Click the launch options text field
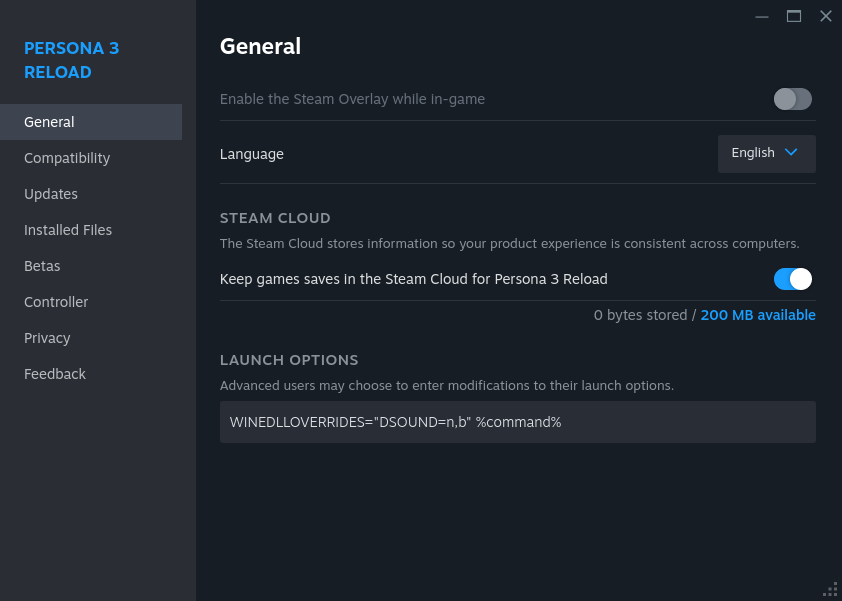The image size is (842, 601). tap(517, 422)
